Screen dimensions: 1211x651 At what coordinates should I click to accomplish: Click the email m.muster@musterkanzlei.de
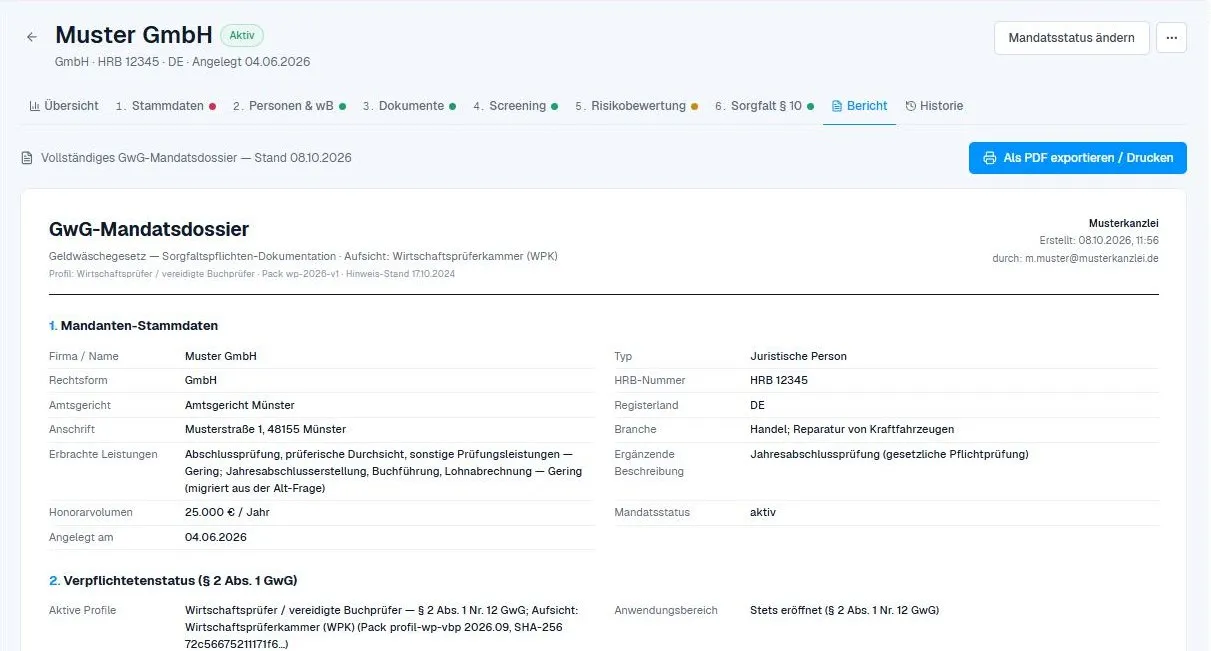pos(1091,258)
